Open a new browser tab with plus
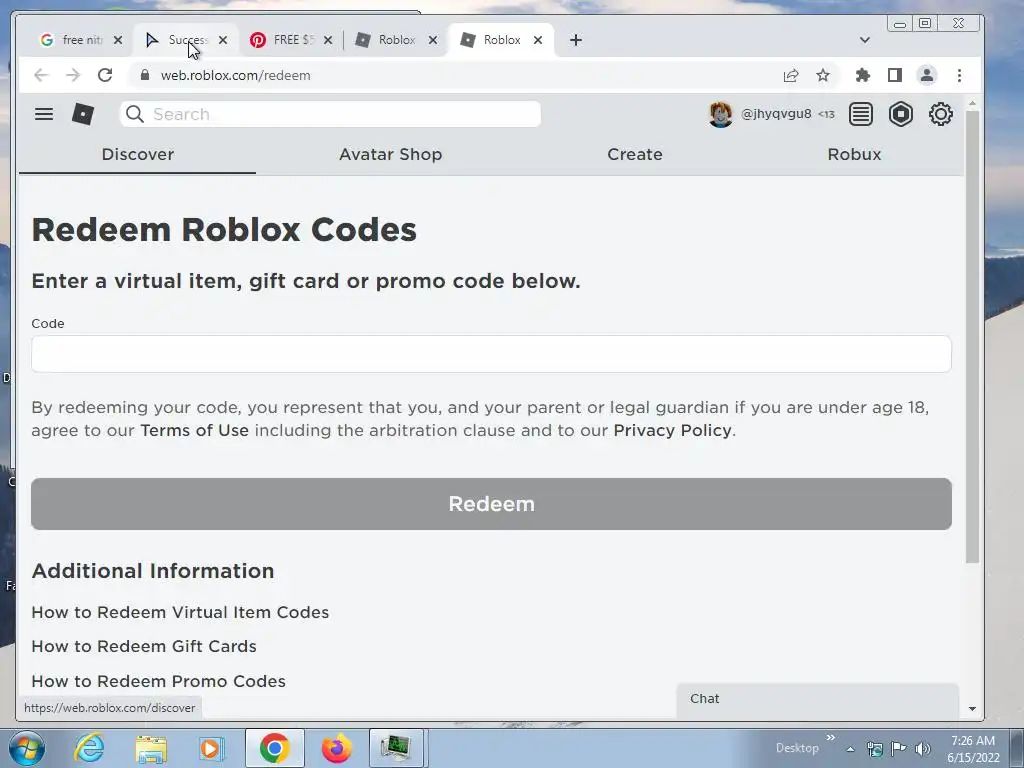 click(575, 40)
